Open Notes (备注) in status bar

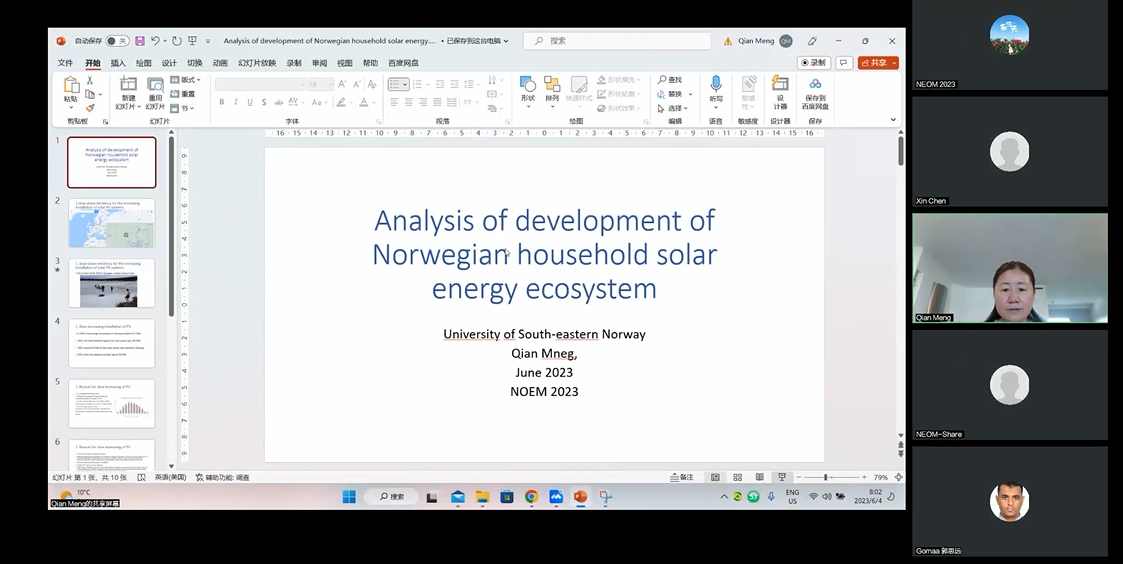(682, 477)
